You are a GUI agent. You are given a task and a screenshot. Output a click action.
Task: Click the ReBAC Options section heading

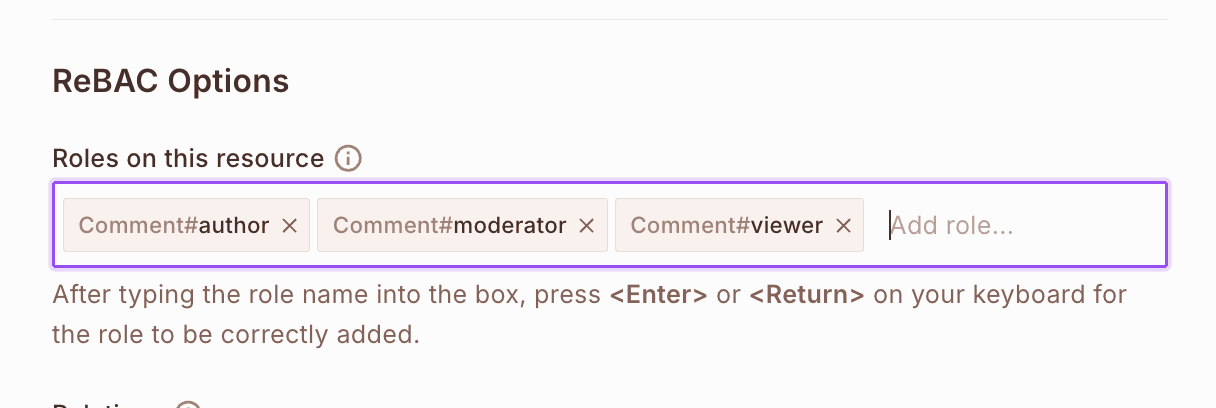pyautogui.click(x=170, y=81)
